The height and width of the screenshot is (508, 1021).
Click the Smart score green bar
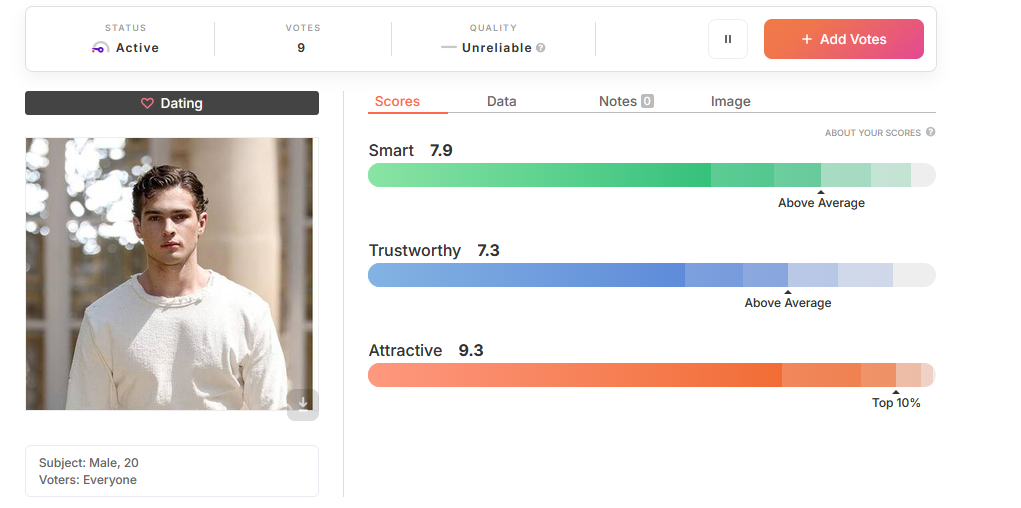[652, 175]
